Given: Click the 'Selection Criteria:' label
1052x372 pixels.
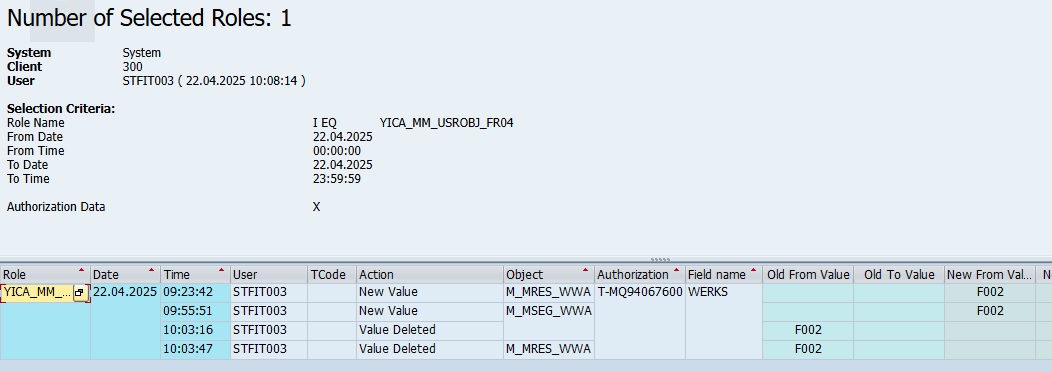Looking at the screenshot, I should (x=61, y=109).
